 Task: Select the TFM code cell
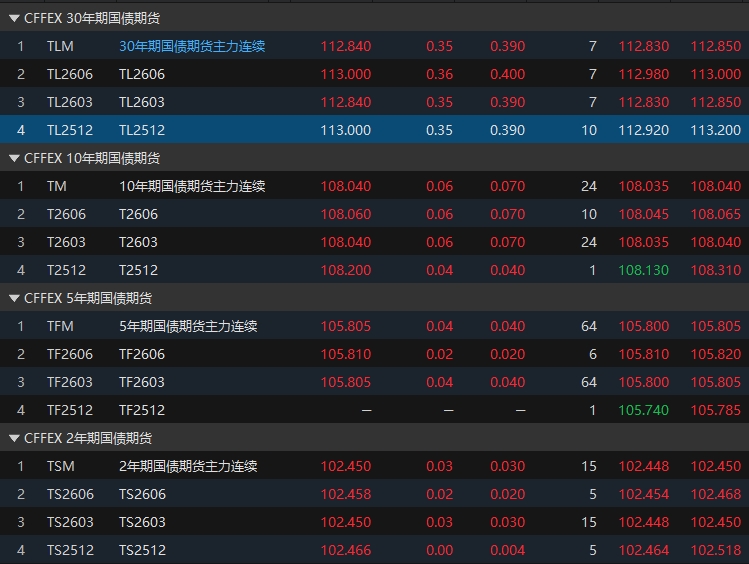60,326
